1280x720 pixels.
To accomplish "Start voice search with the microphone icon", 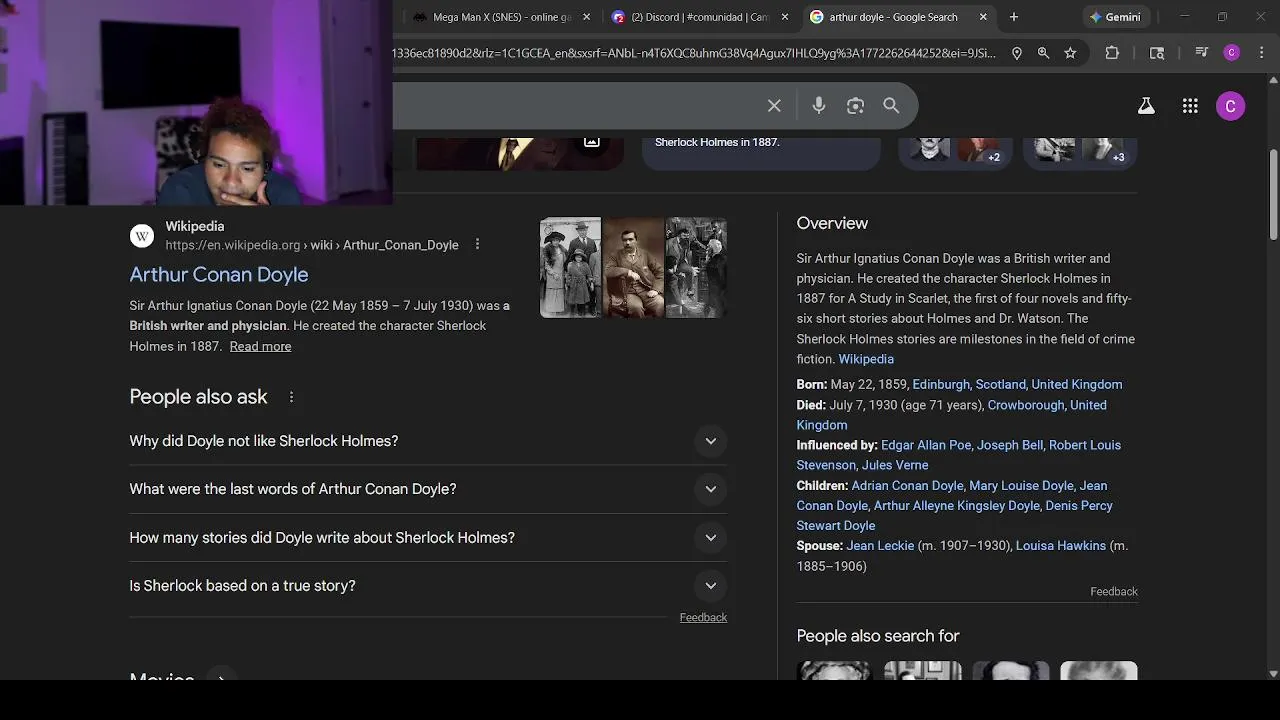I will [x=819, y=106].
